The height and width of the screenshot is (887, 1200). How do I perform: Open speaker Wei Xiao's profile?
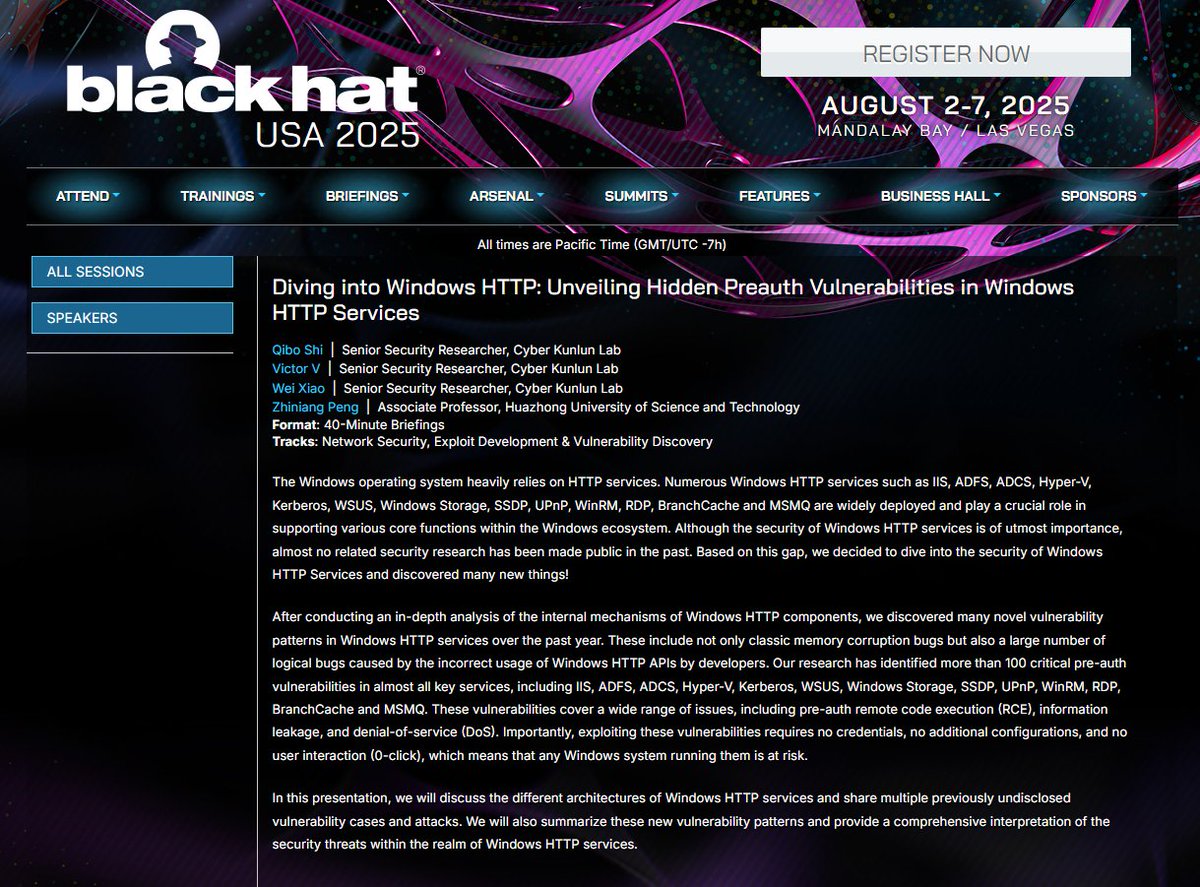[298, 388]
